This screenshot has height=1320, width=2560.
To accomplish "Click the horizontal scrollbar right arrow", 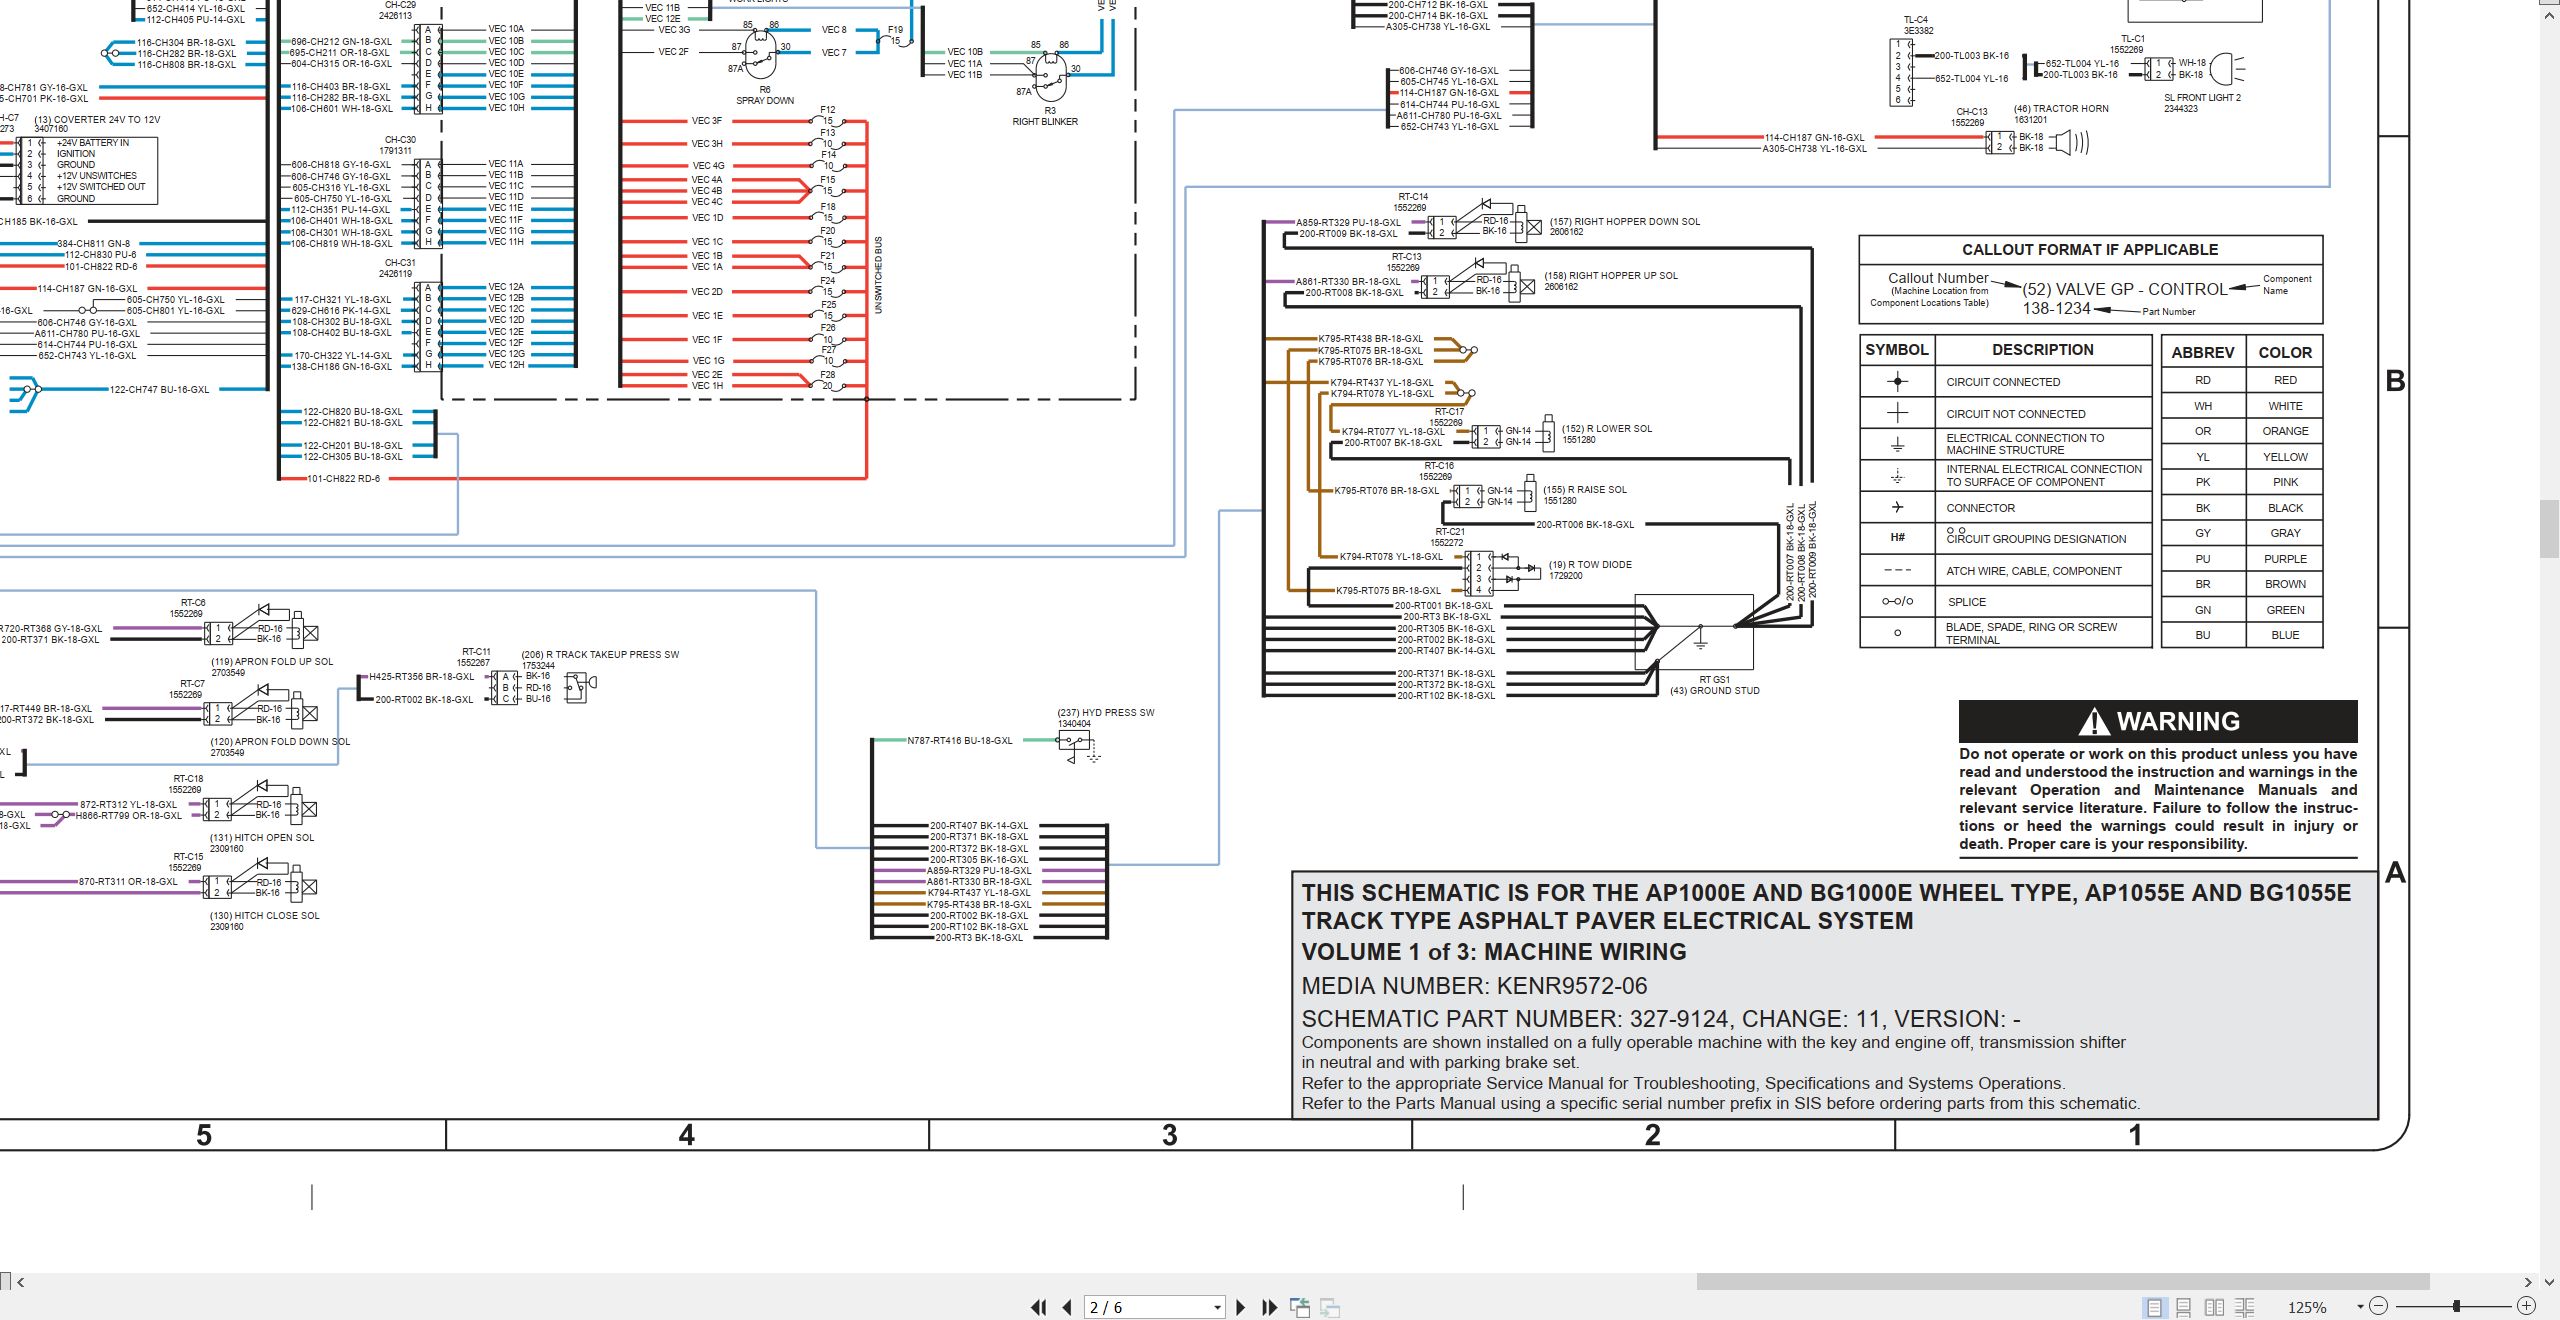I will (x=2527, y=1282).
